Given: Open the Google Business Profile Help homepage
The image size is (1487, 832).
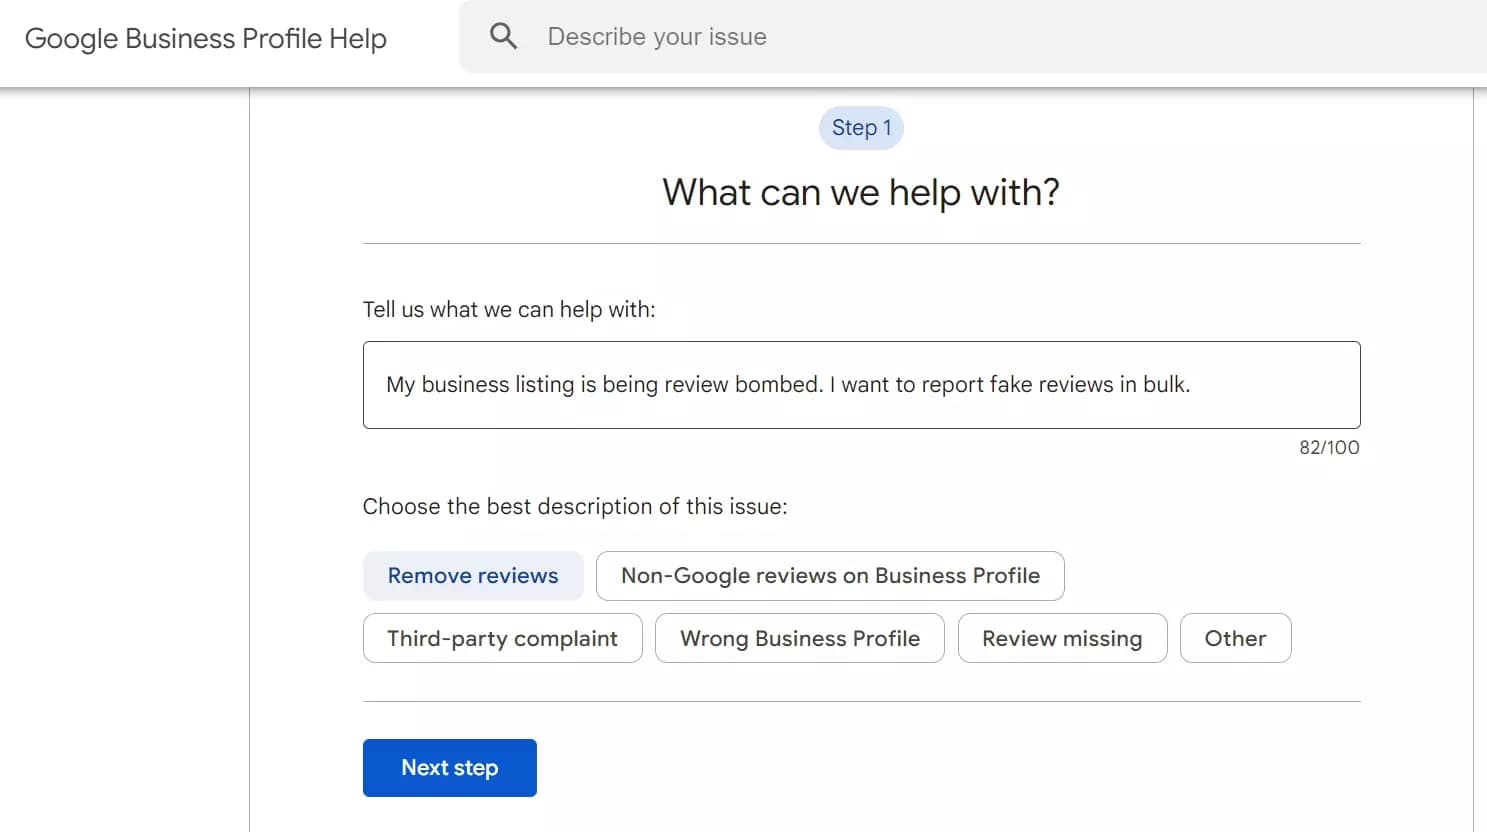Looking at the screenshot, I should tap(206, 38).
